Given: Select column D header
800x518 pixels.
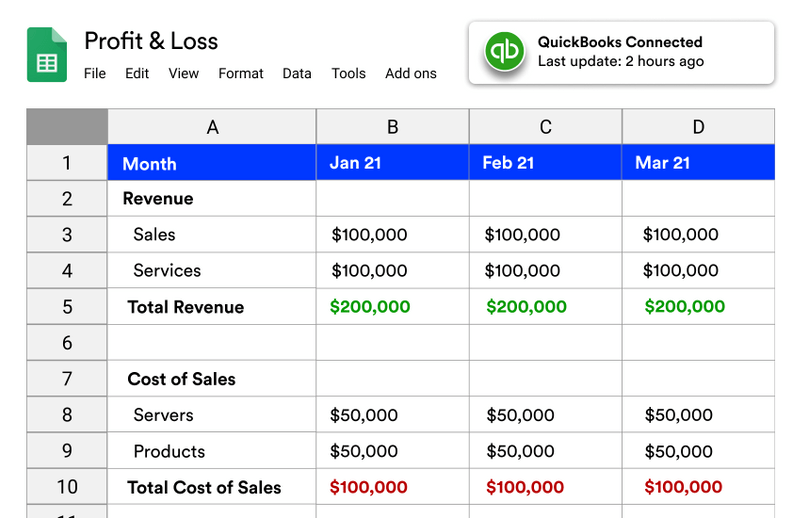Looking at the screenshot, I should click(698, 127).
